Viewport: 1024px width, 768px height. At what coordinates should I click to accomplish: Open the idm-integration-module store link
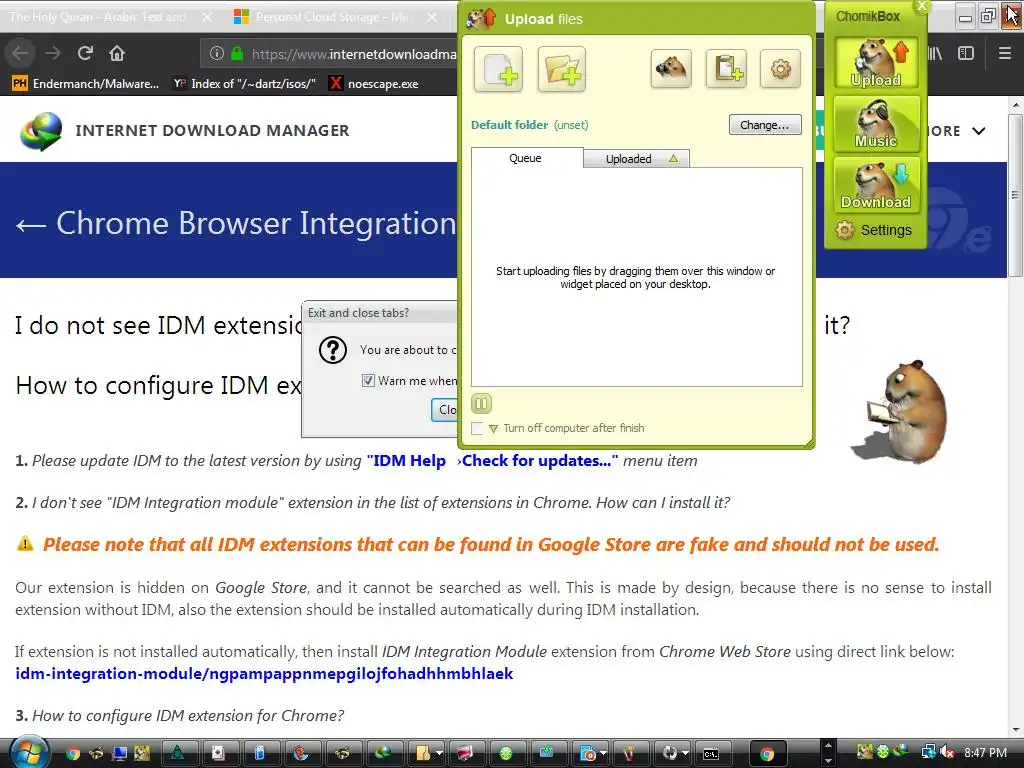coord(264,674)
